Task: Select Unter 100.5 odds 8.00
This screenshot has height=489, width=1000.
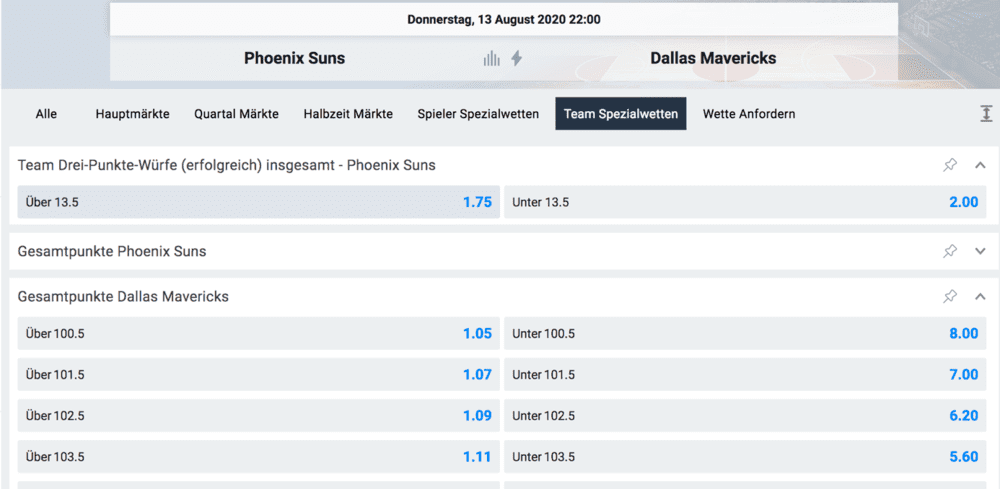Action: click(x=745, y=333)
